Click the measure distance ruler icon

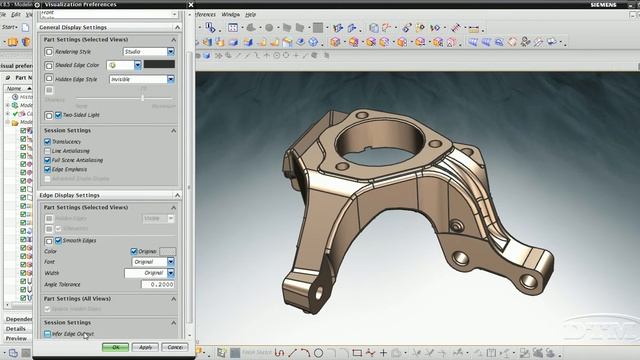point(473,29)
